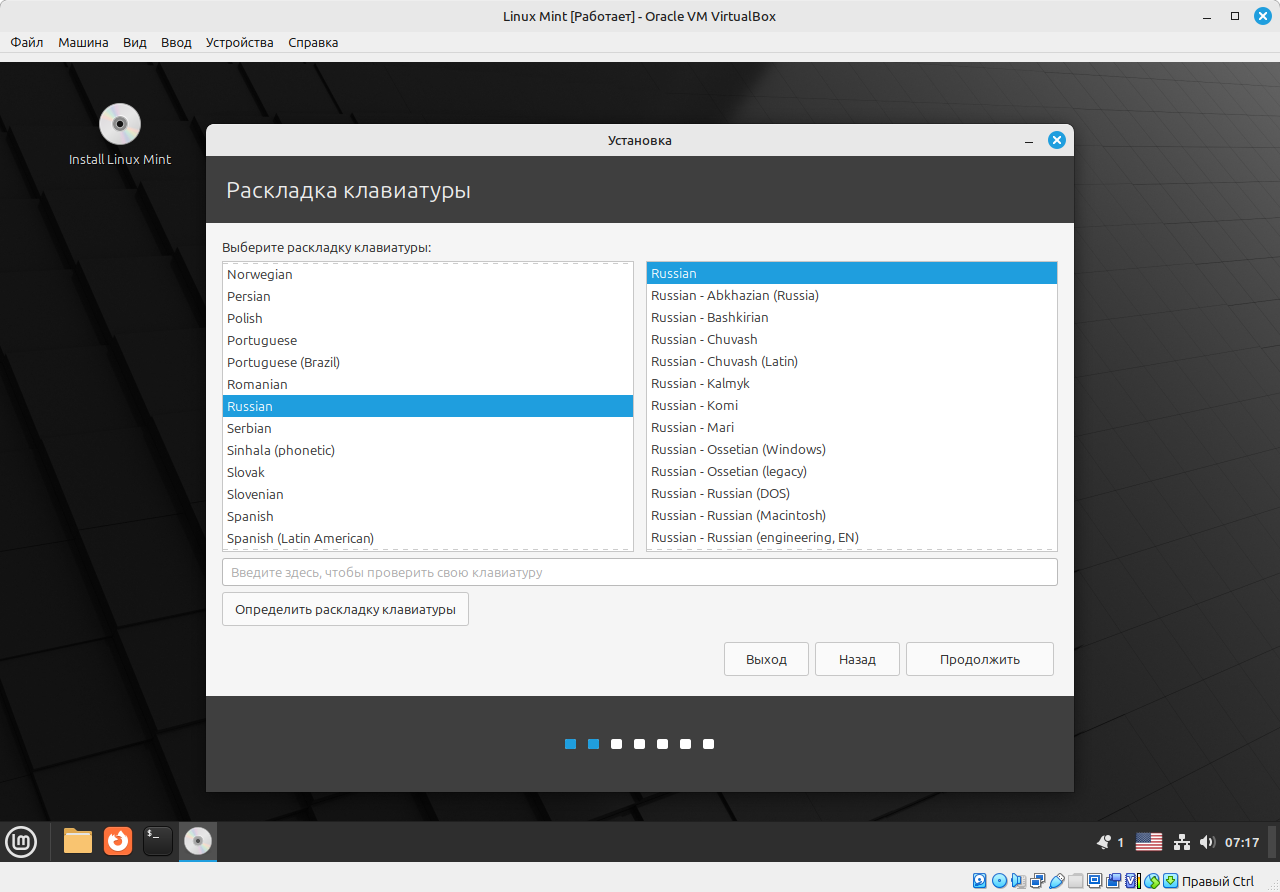Click the VirtualBox USB devices status icon
Image resolution: width=1280 pixels, height=892 pixels.
(1057, 881)
